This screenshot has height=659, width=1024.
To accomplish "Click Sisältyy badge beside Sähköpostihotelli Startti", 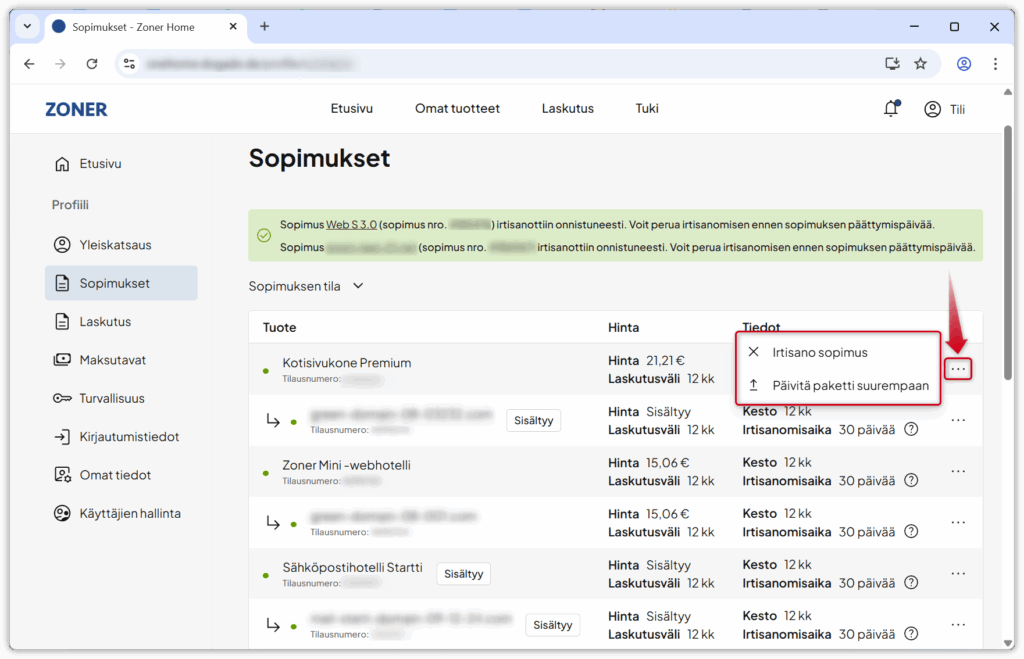I will pyautogui.click(x=463, y=574).
